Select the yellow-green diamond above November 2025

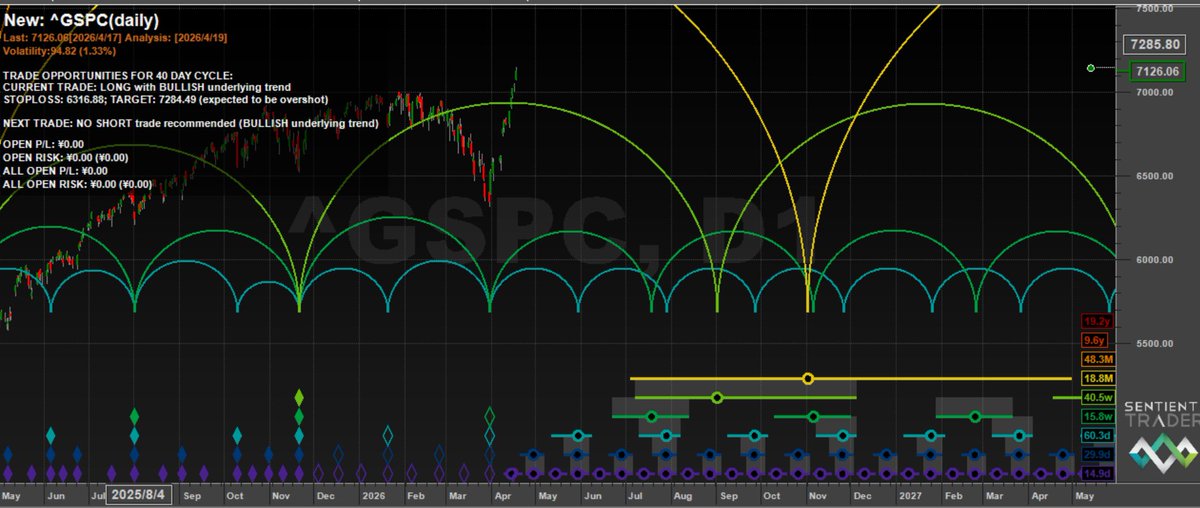299,397
